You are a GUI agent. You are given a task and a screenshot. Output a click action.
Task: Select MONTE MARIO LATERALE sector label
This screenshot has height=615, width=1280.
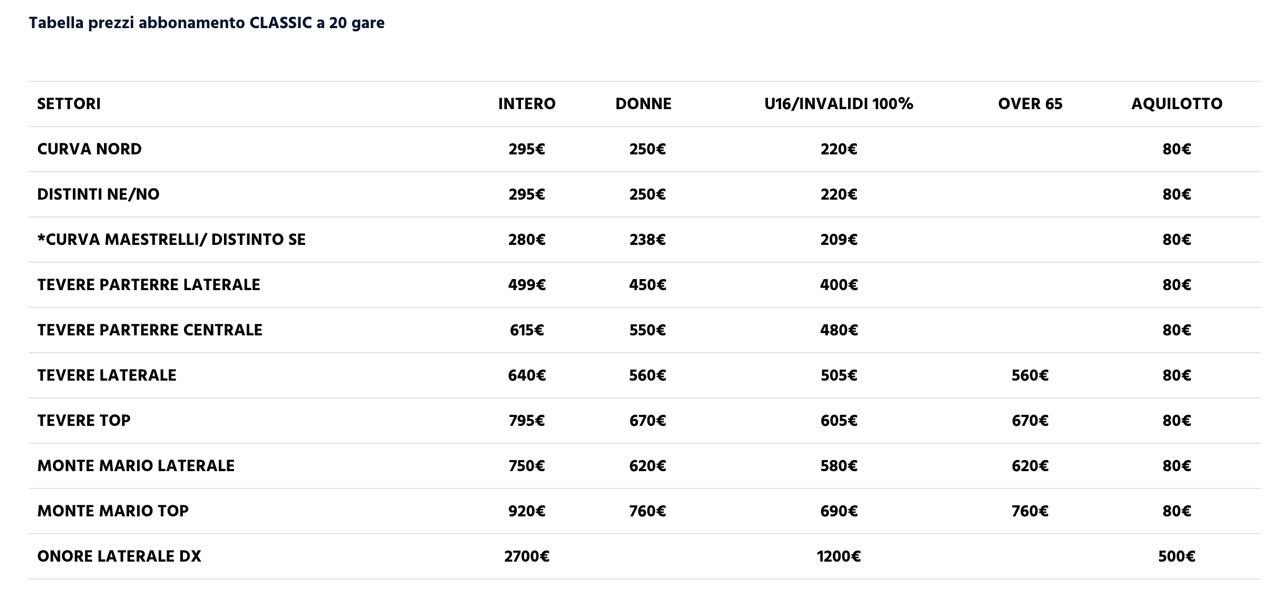tap(136, 466)
